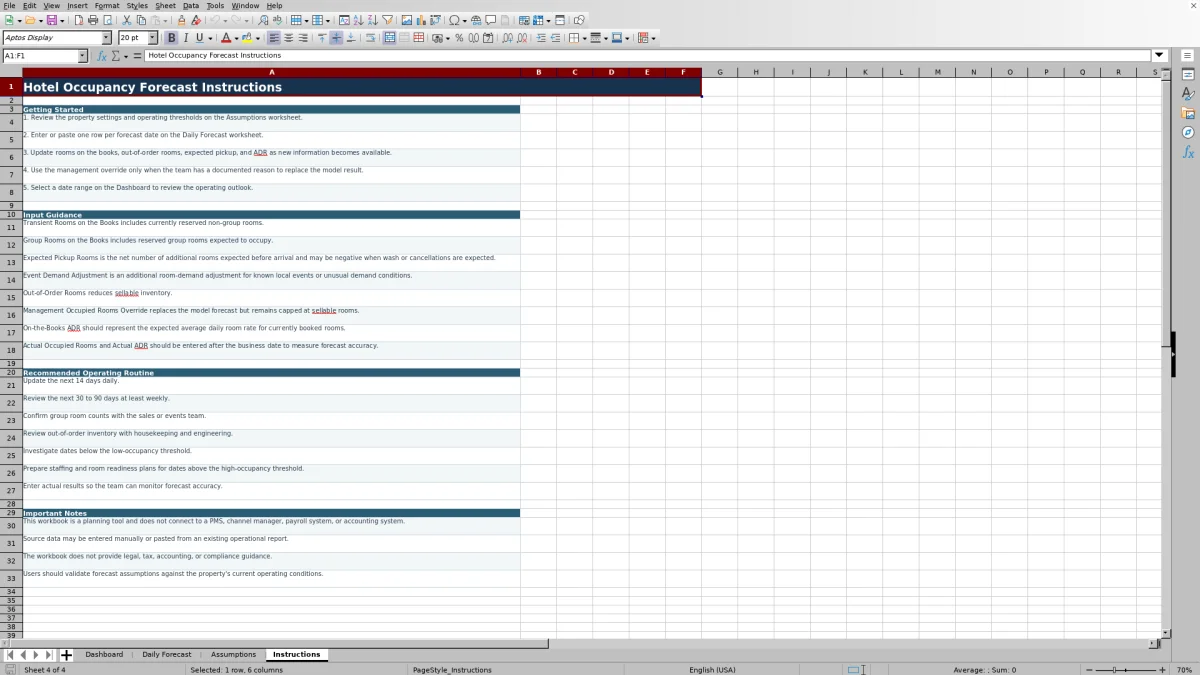Open the Data menu
1200x675 pixels.
pyautogui.click(x=191, y=5)
